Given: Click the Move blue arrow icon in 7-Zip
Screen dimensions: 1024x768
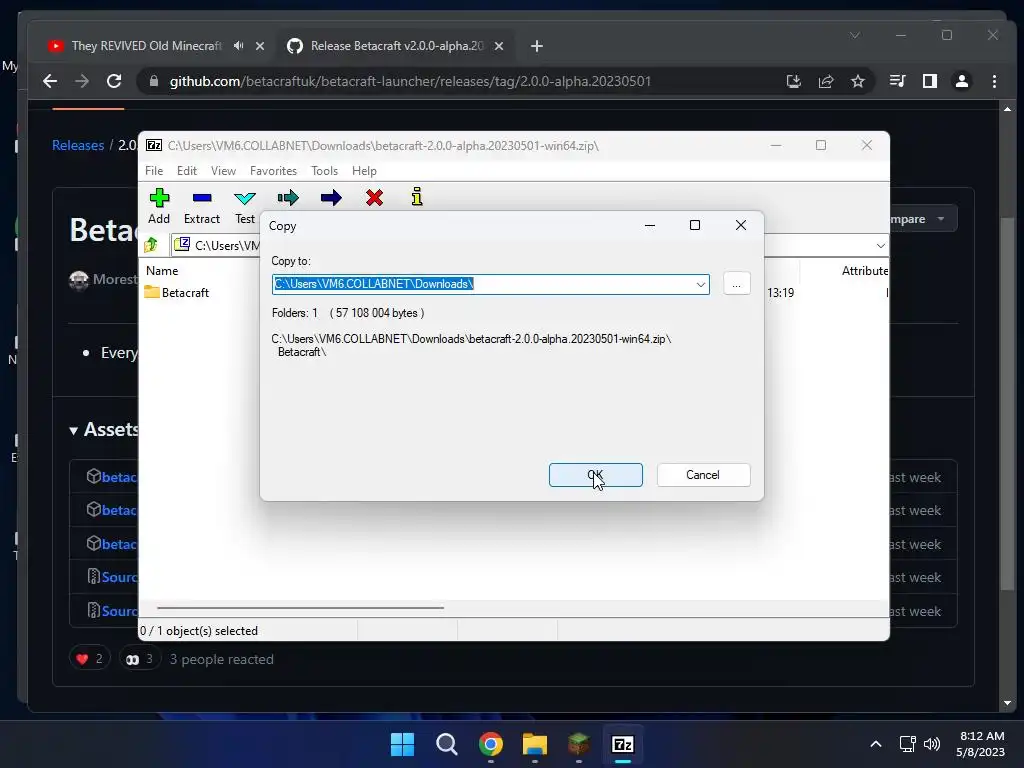Looking at the screenshot, I should pos(331,198).
